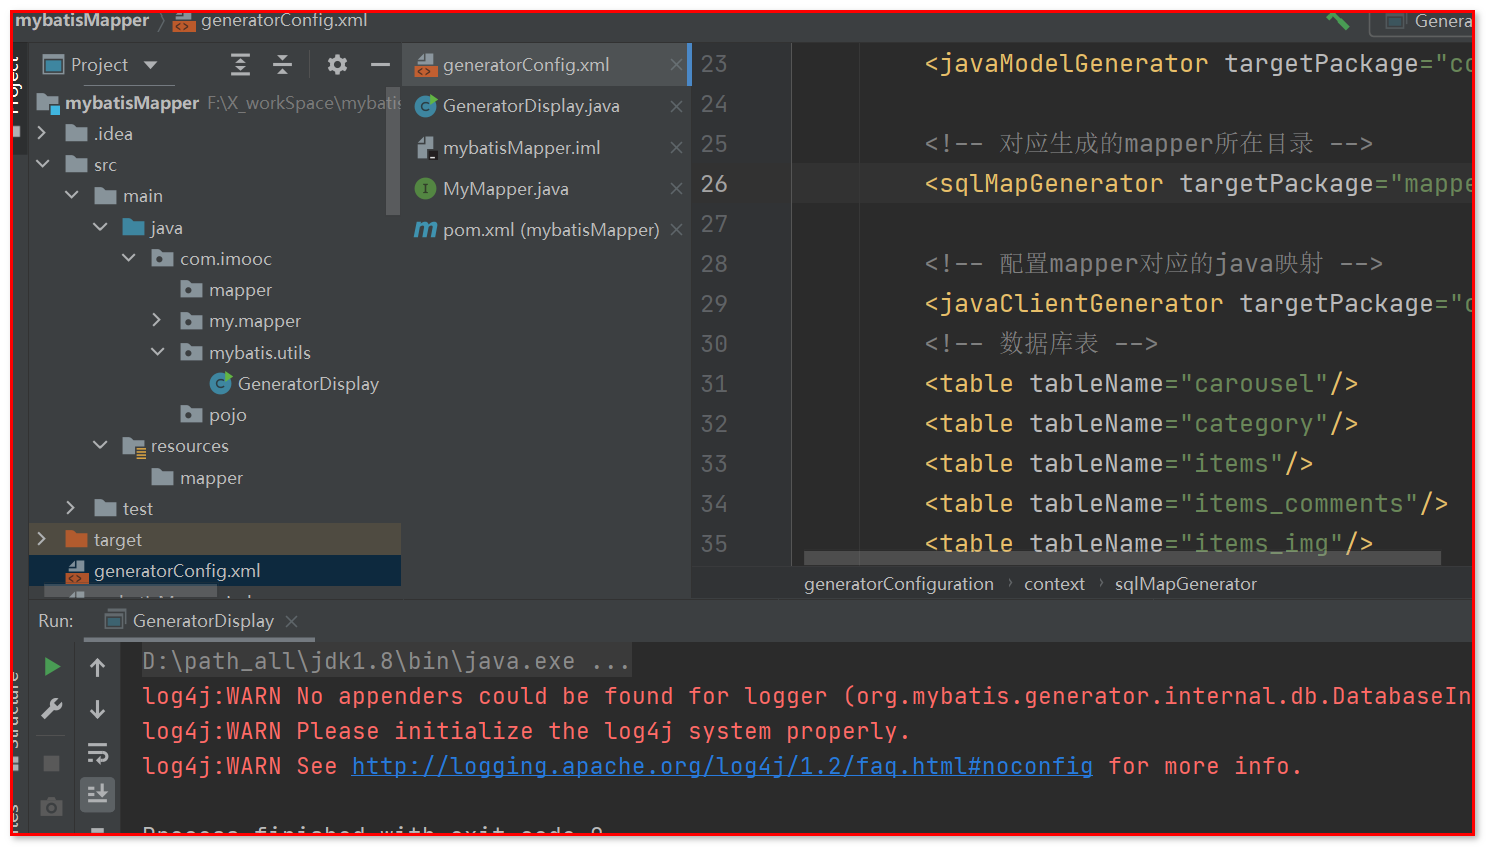
Task: Click the editor horizontal scrollbar
Action: click(x=1122, y=558)
